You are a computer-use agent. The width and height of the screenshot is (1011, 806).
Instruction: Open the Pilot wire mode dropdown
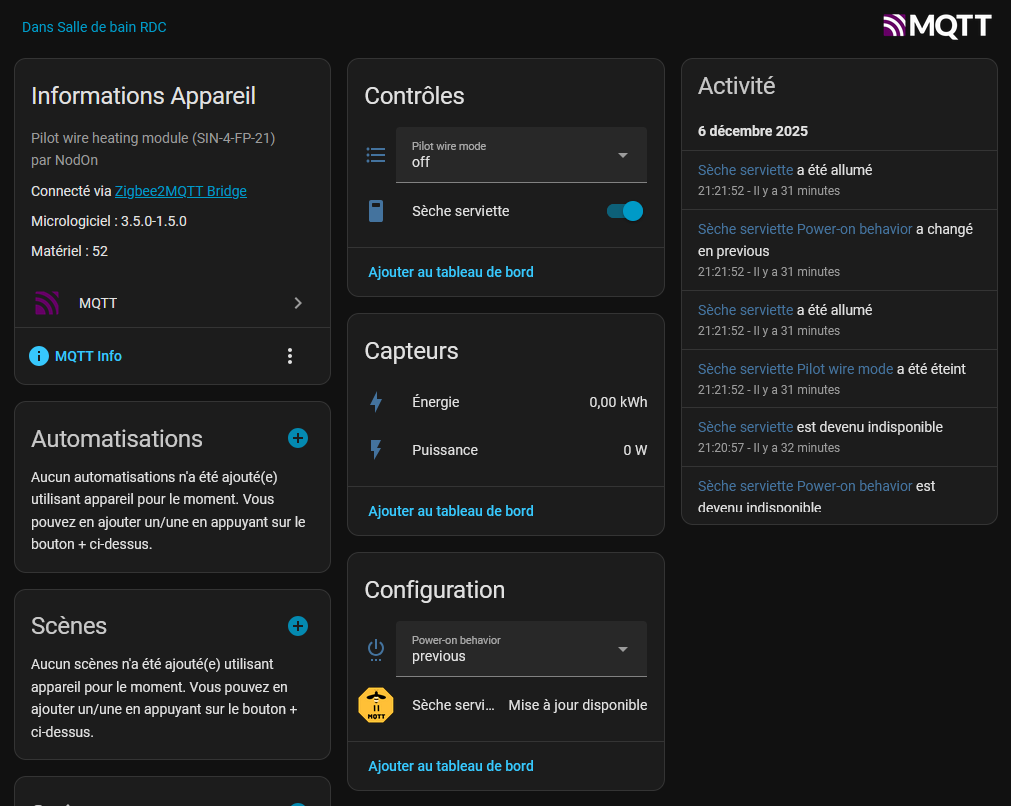point(521,155)
